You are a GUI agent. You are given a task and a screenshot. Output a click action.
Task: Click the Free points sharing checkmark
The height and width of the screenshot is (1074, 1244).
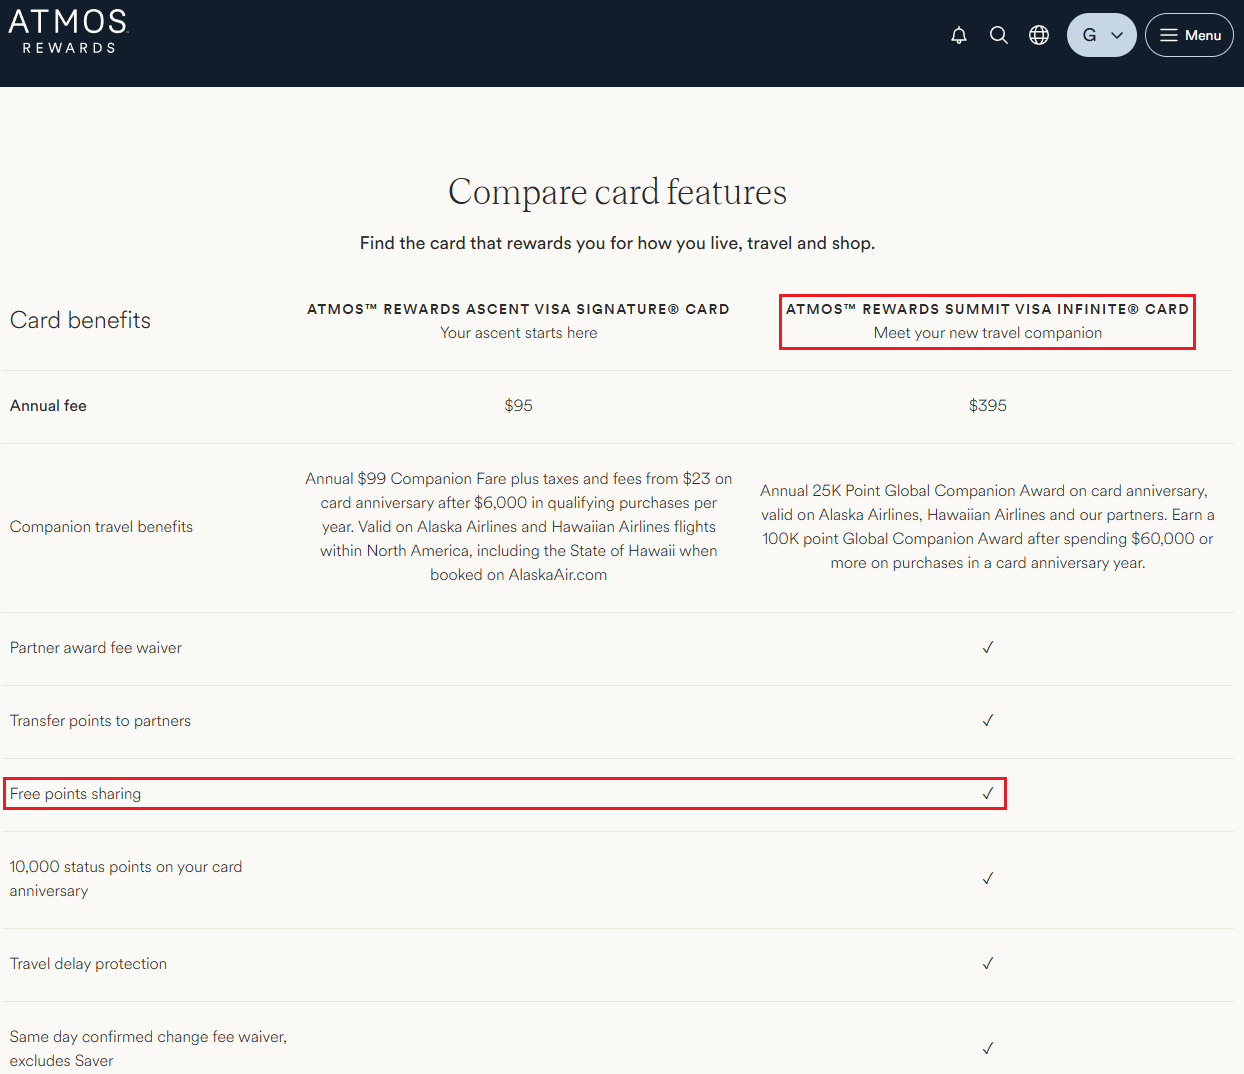(987, 794)
